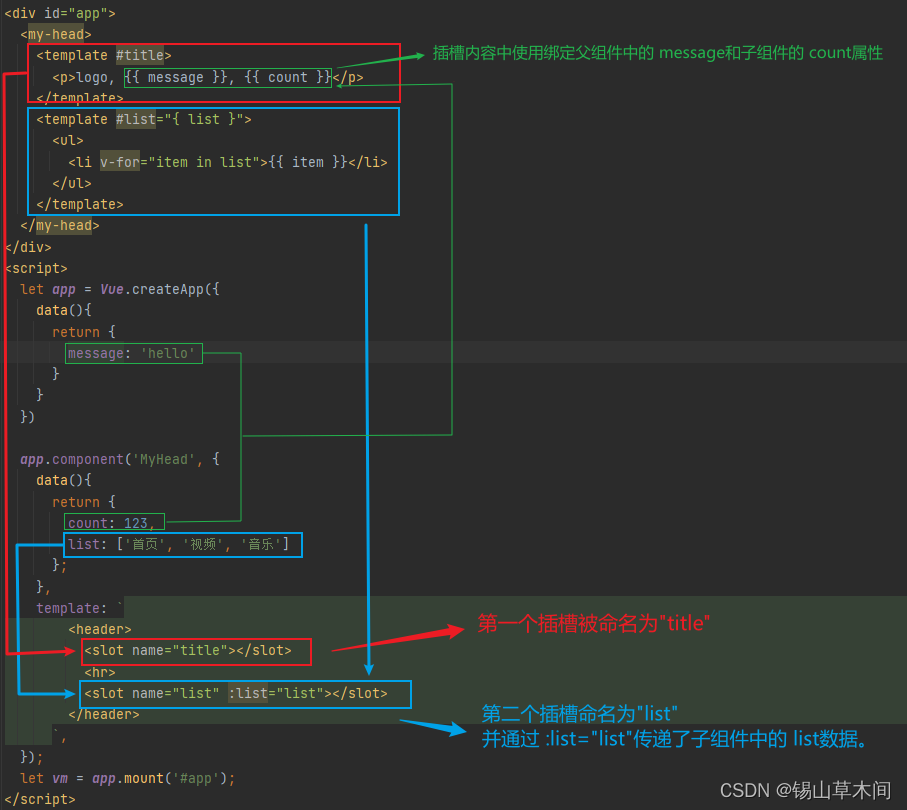
Task: Click the let vm = app.mount('#app'); line
Action: (x=128, y=779)
